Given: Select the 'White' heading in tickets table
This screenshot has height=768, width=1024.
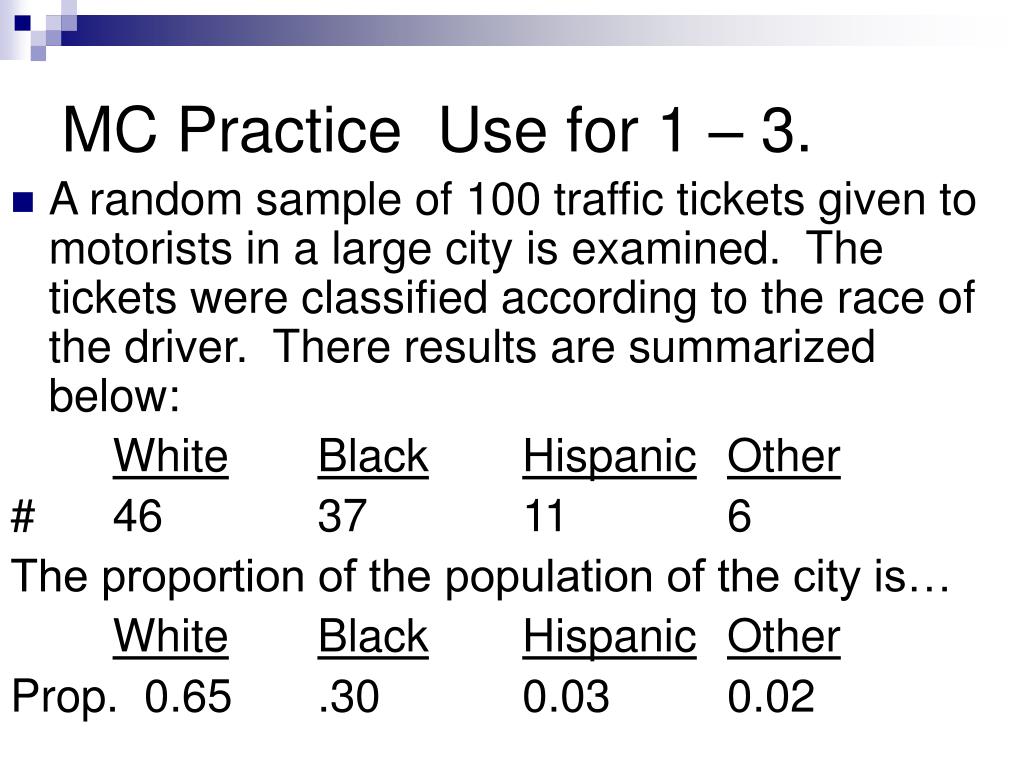Looking at the screenshot, I should (x=170, y=456).
